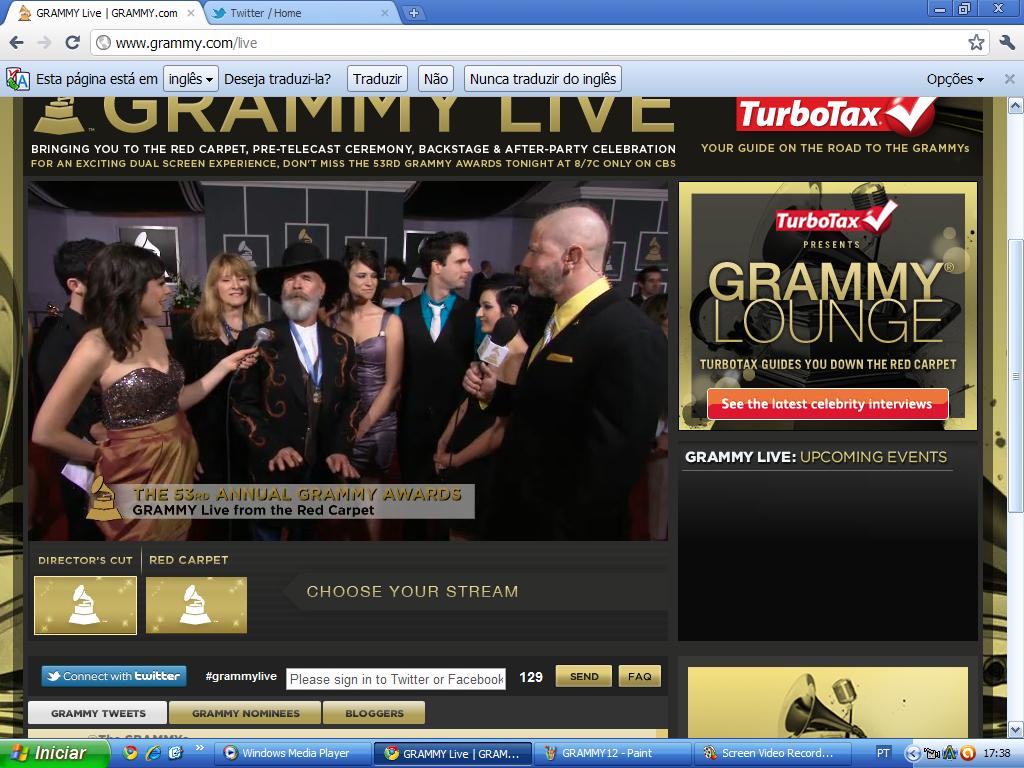Switch to the BLOGGERS tab
The width and height of the screenshot is (1024, 768).
374,713
